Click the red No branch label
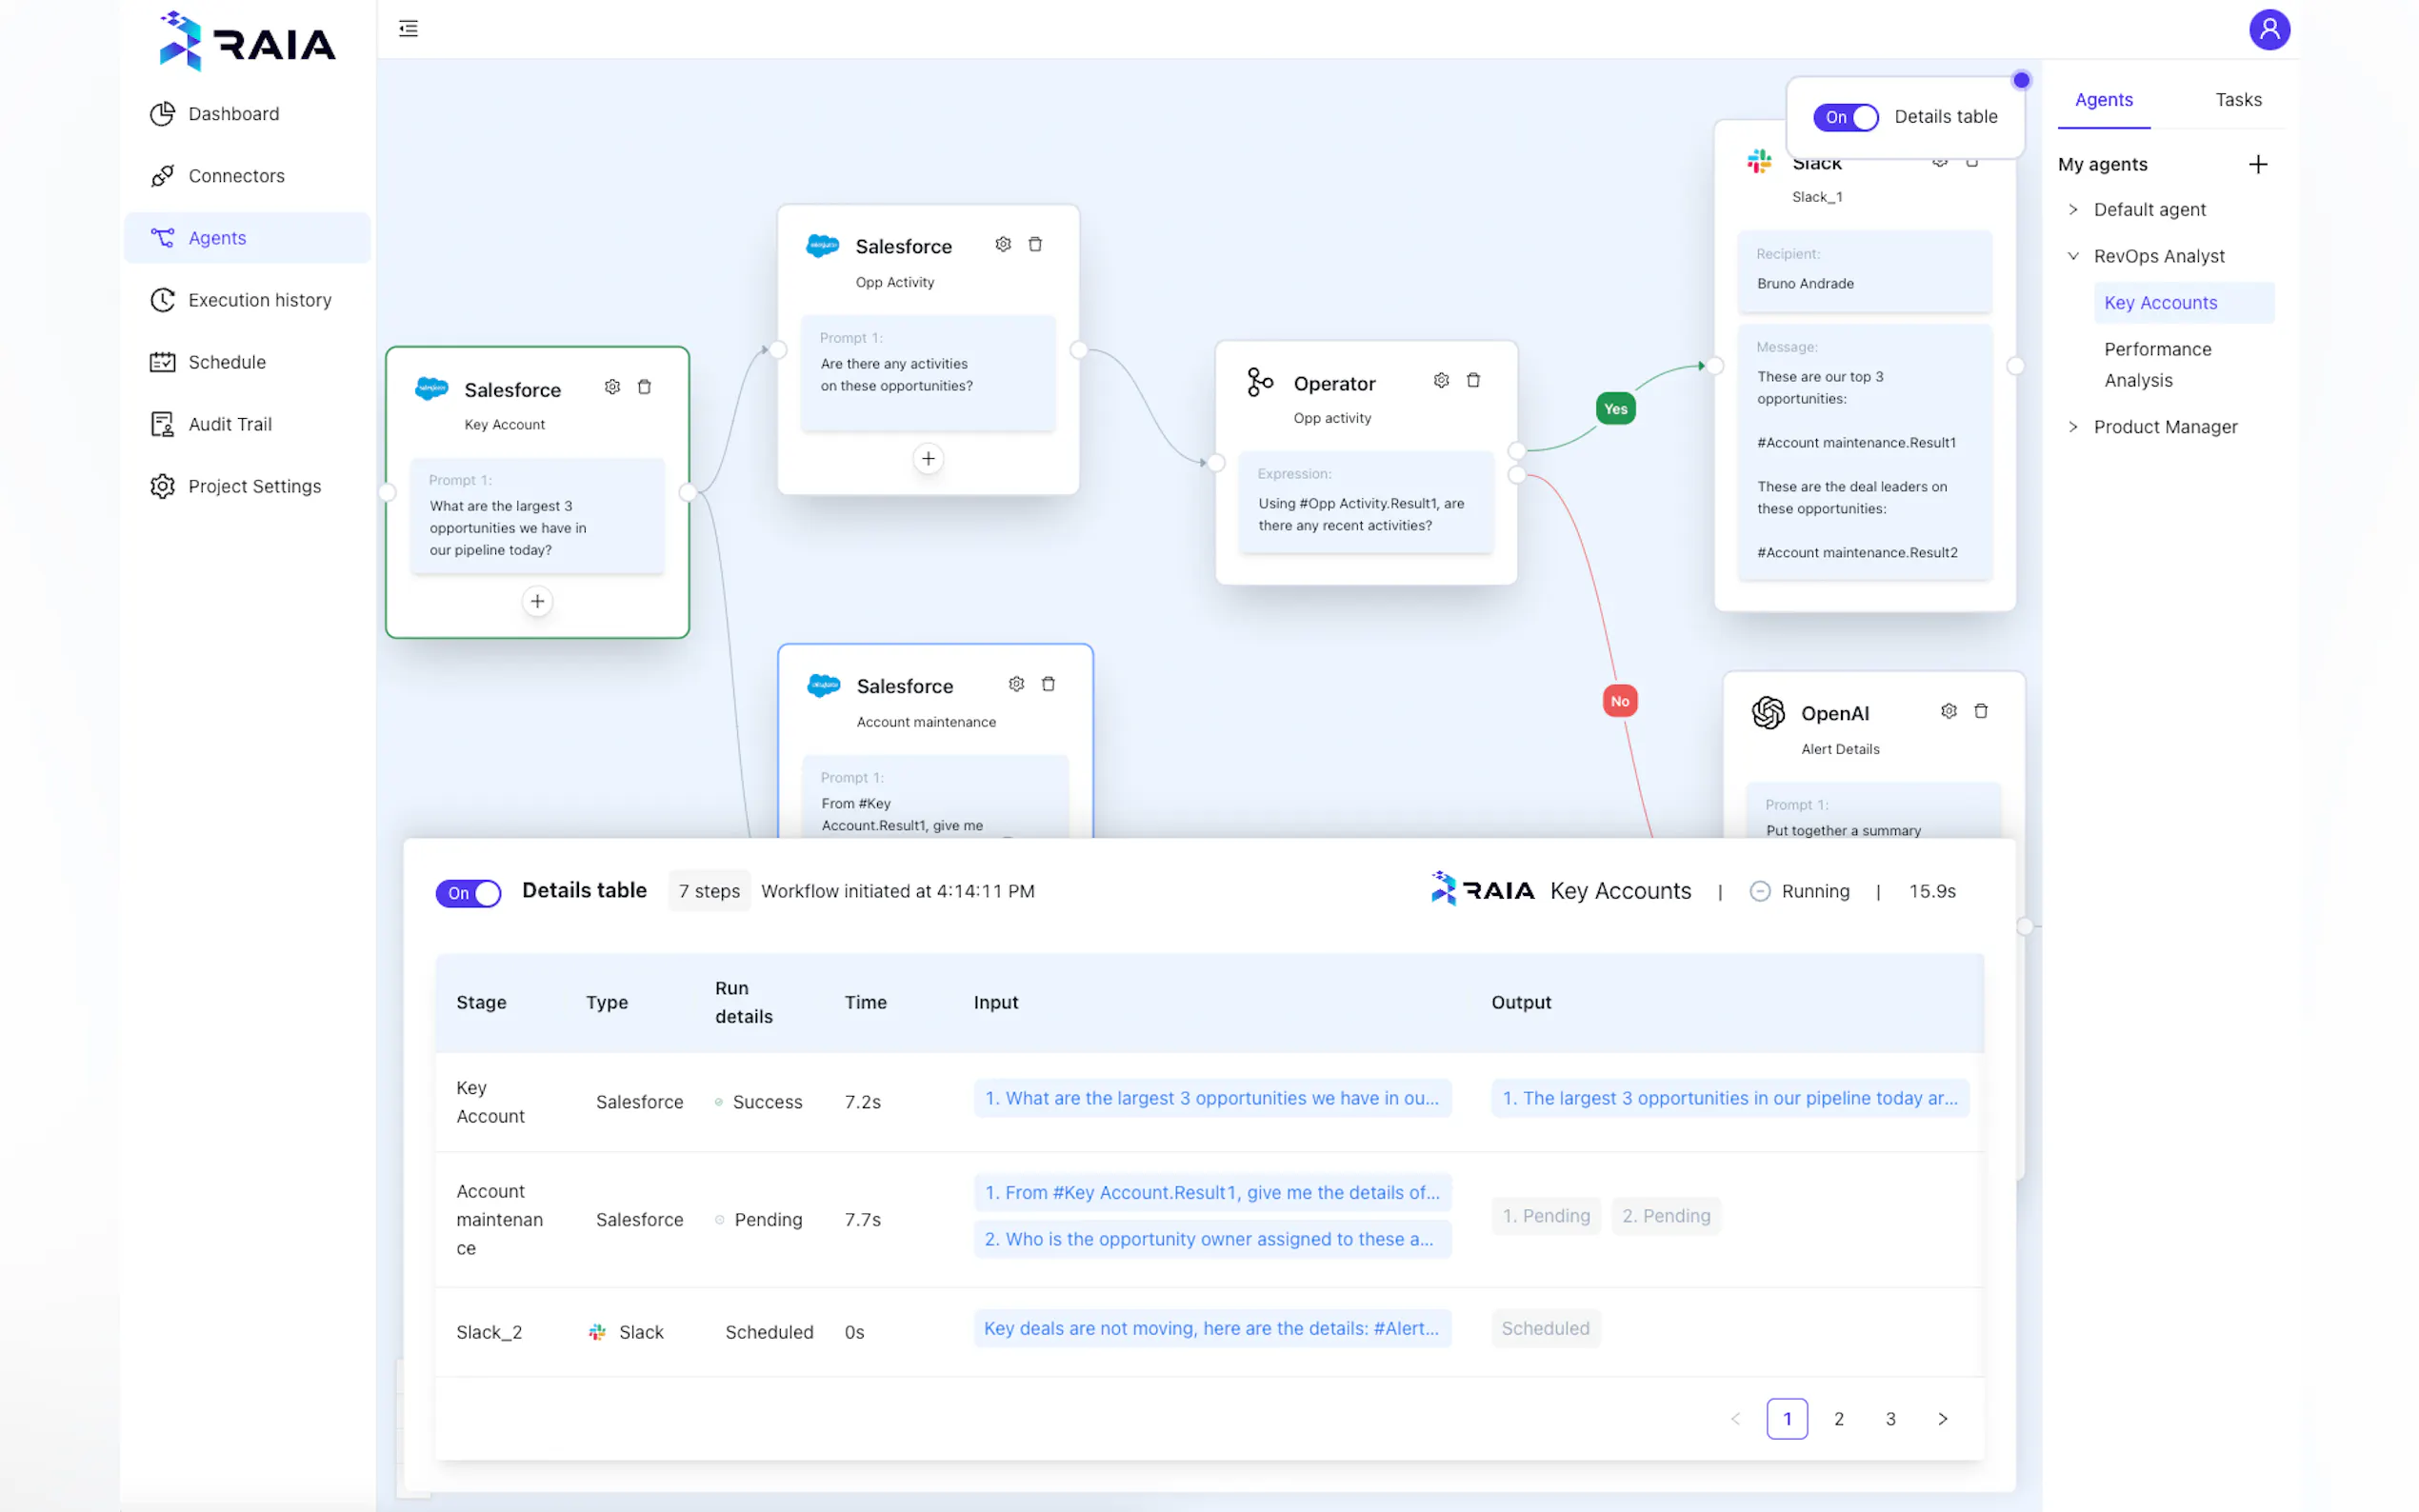2419x1512 pixels. (1619, 701)
